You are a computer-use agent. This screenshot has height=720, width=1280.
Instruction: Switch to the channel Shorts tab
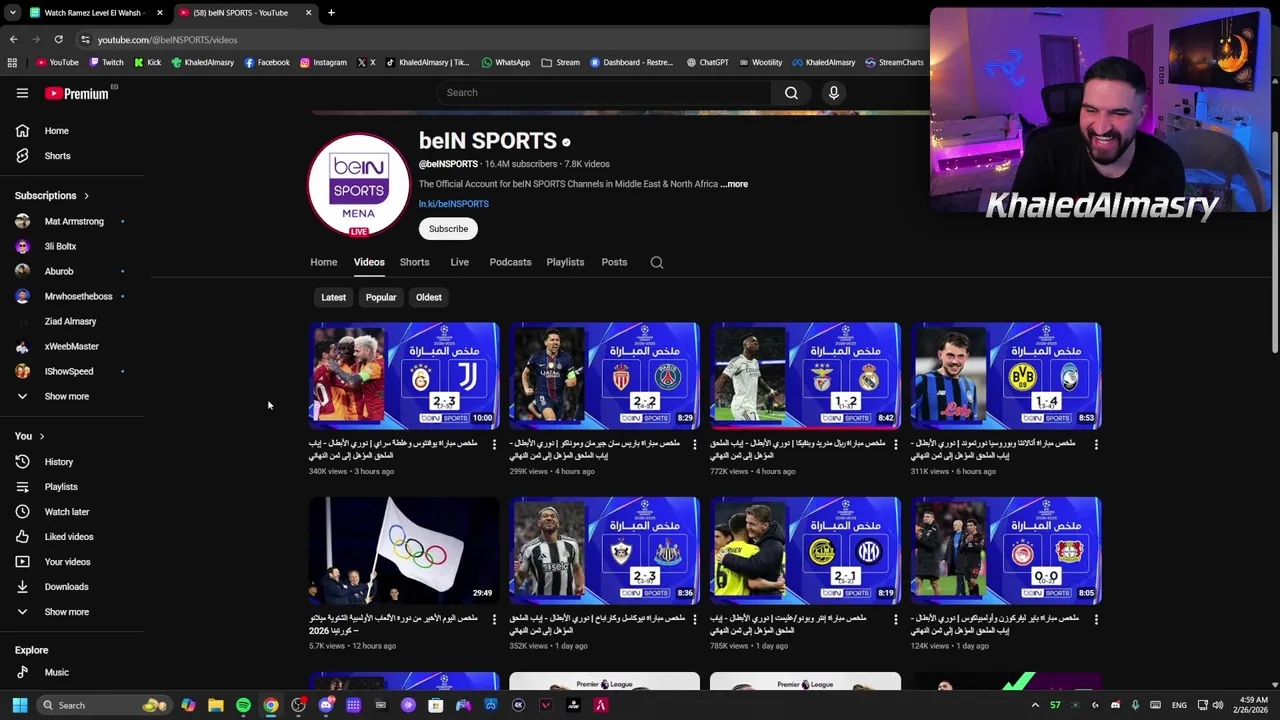pos(414,262)
